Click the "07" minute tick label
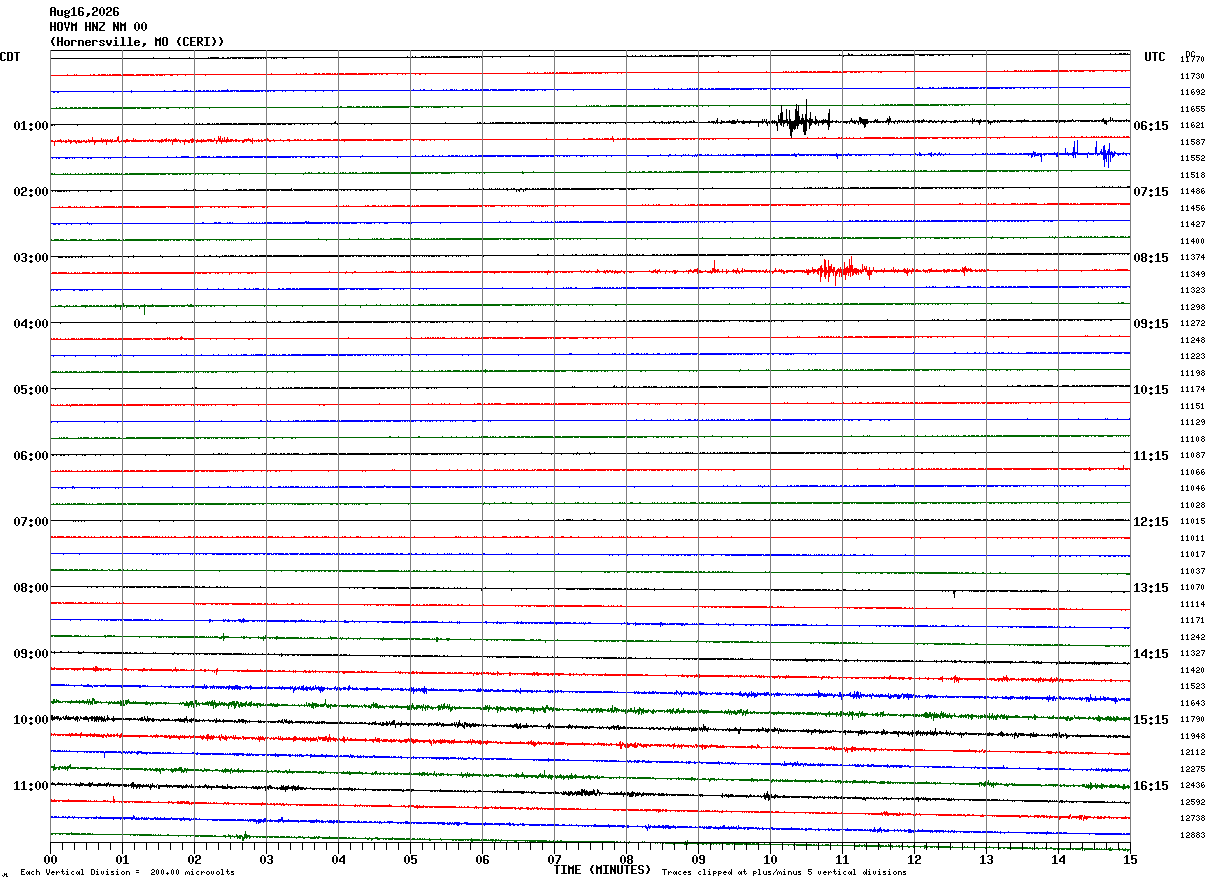This screenshot has height=886, width=1210. click(x=555, y=859)
